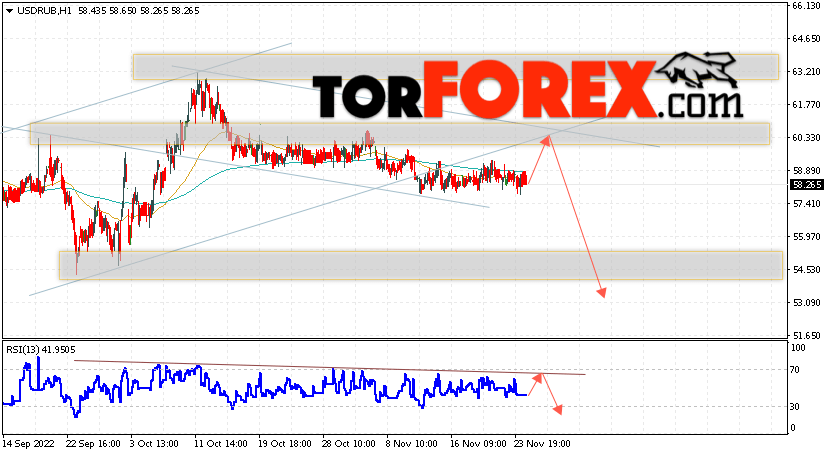Select the 55.970 price axis label
Screen dimensions: 828x455
pos(806,236)
